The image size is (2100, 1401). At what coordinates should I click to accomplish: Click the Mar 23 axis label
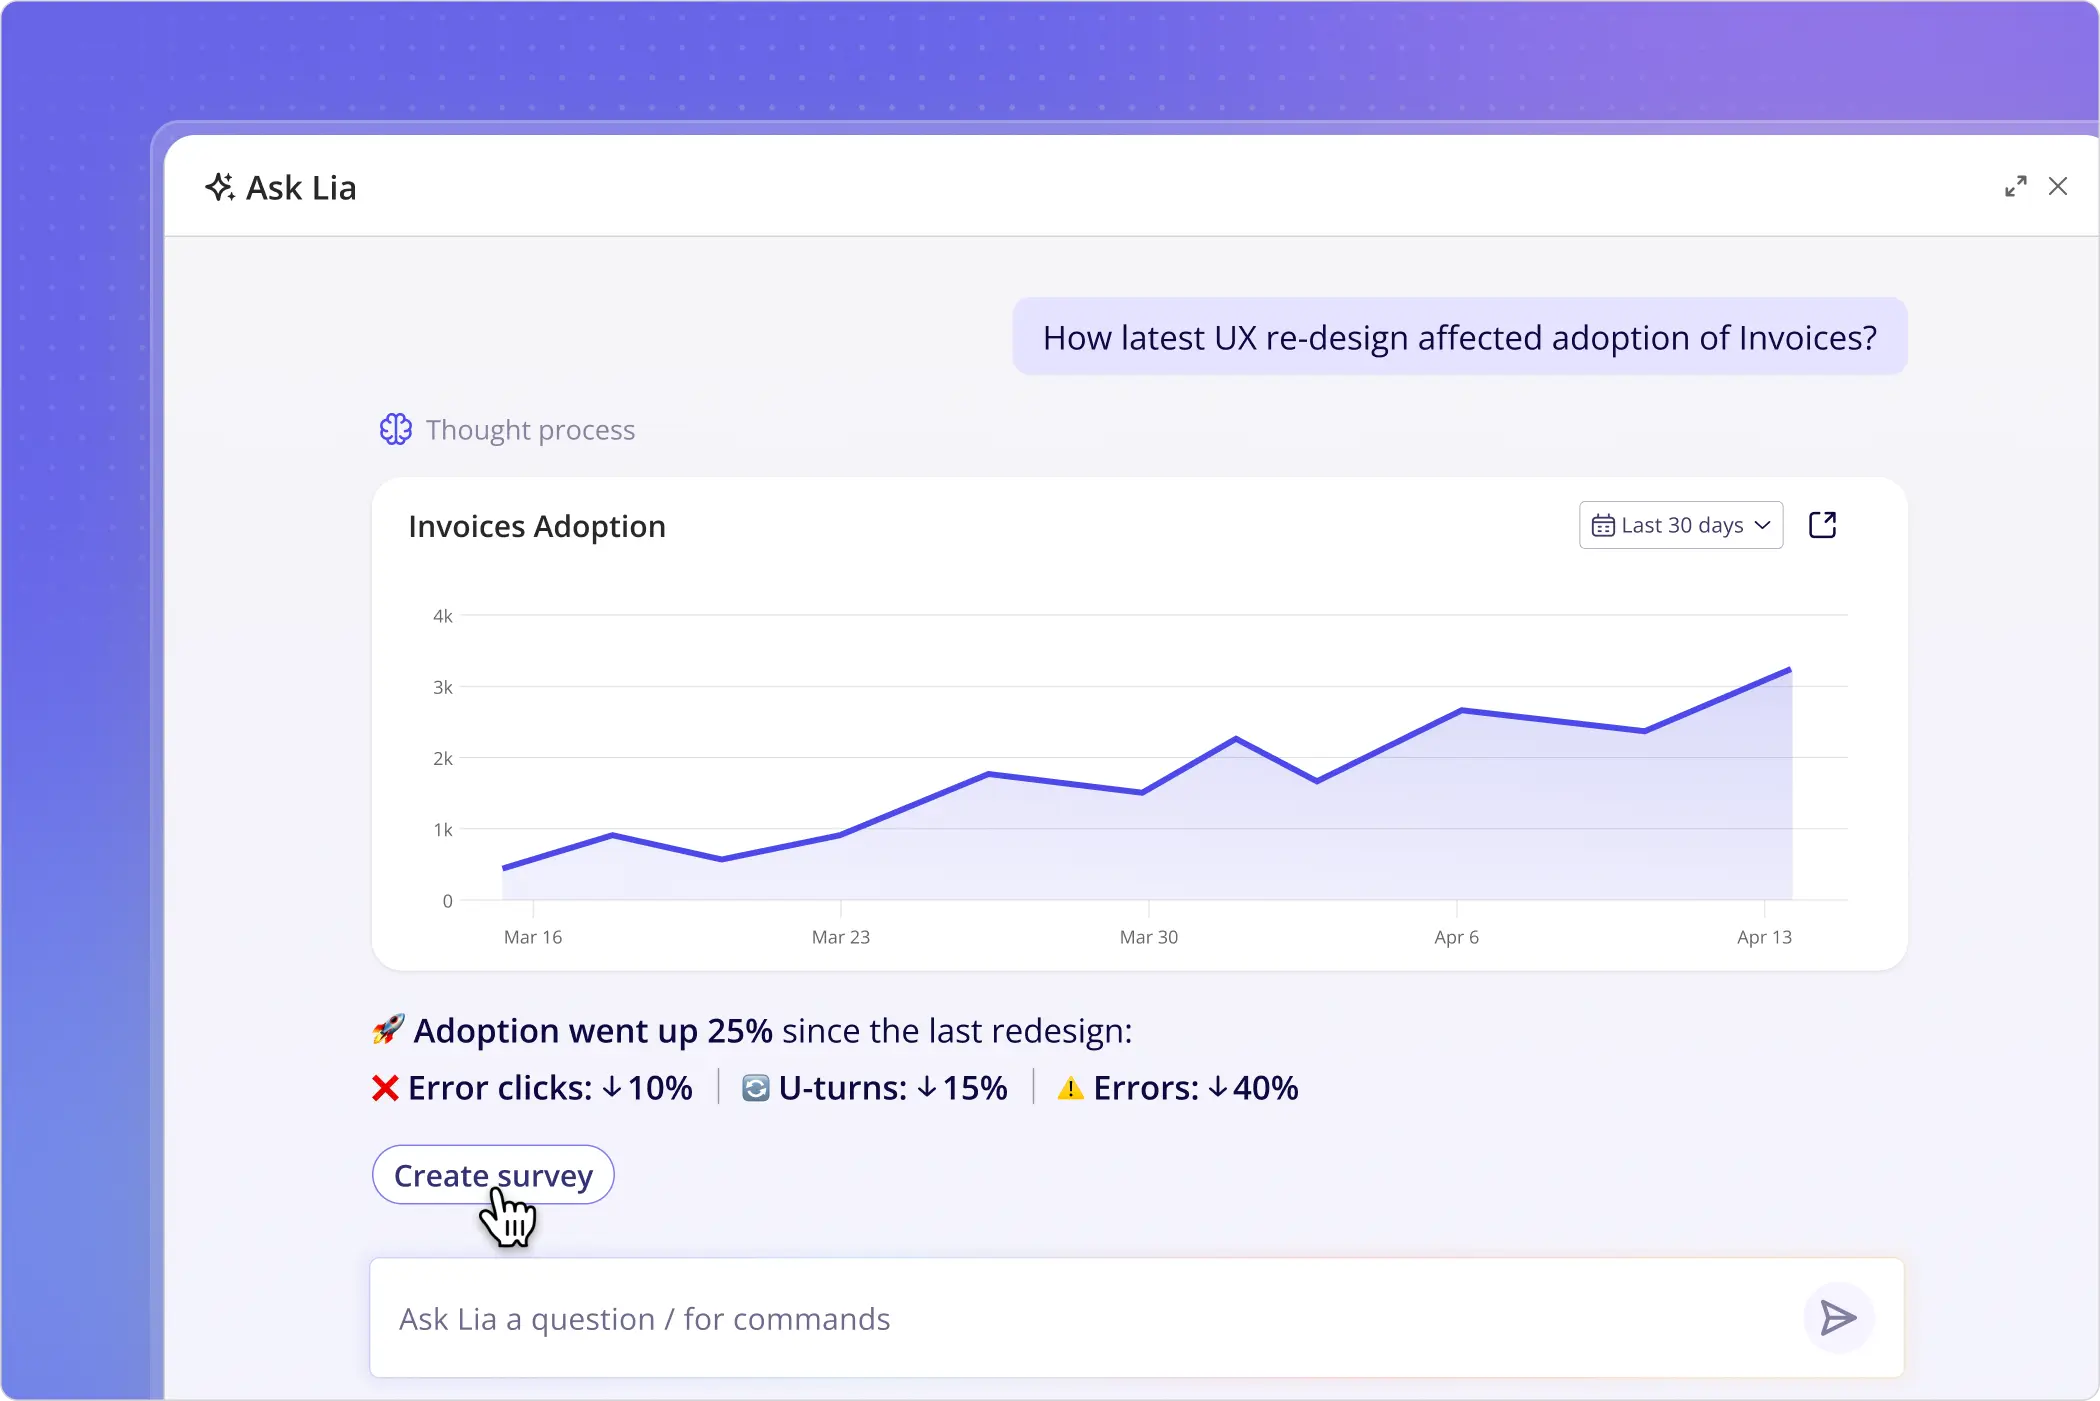pyautogui.click(x=841, y=937)
